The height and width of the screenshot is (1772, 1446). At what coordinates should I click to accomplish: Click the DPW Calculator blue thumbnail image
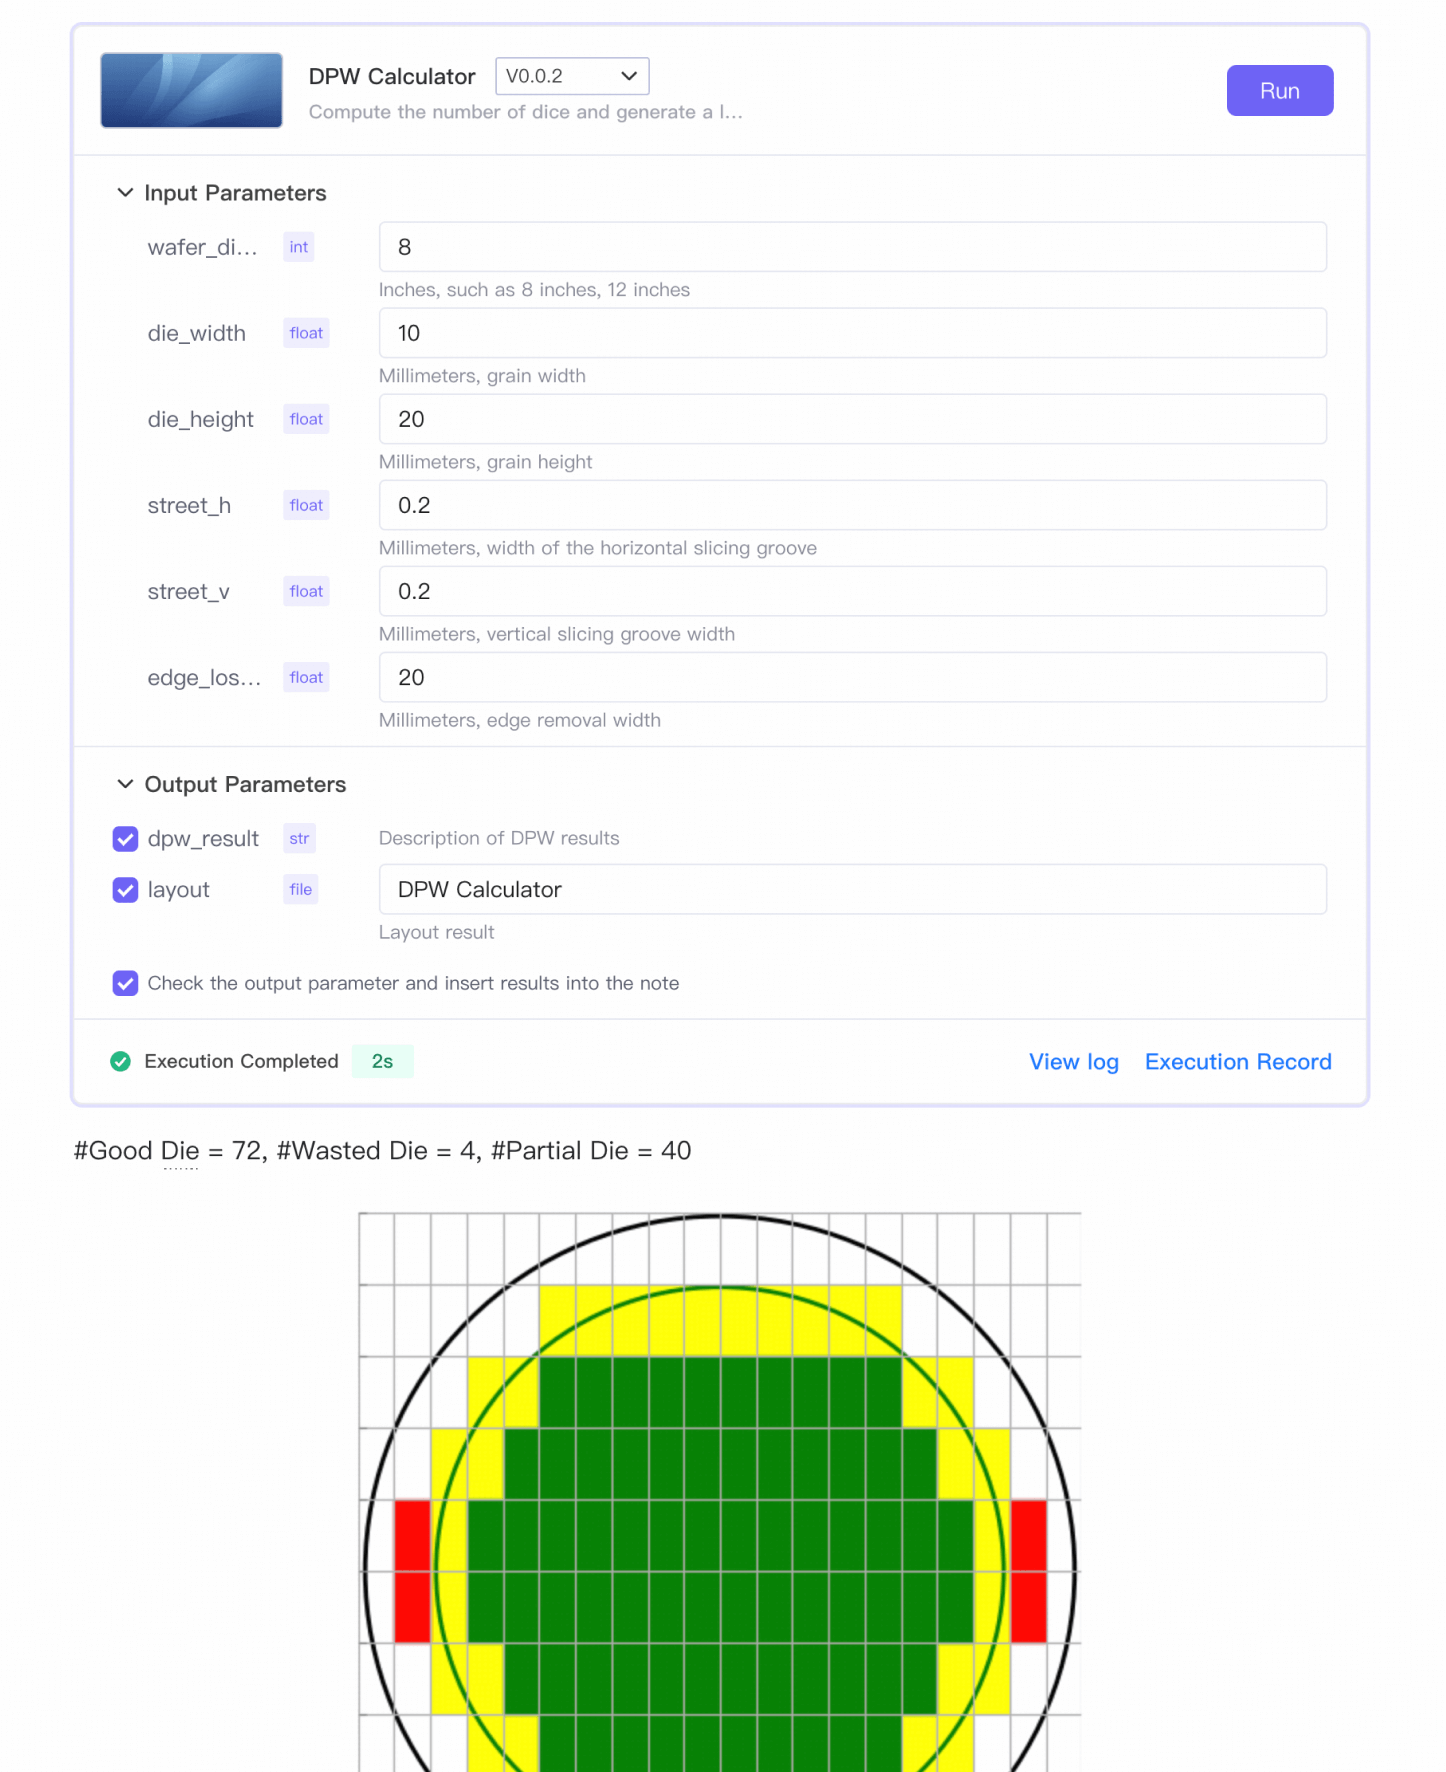pos(191,90)
